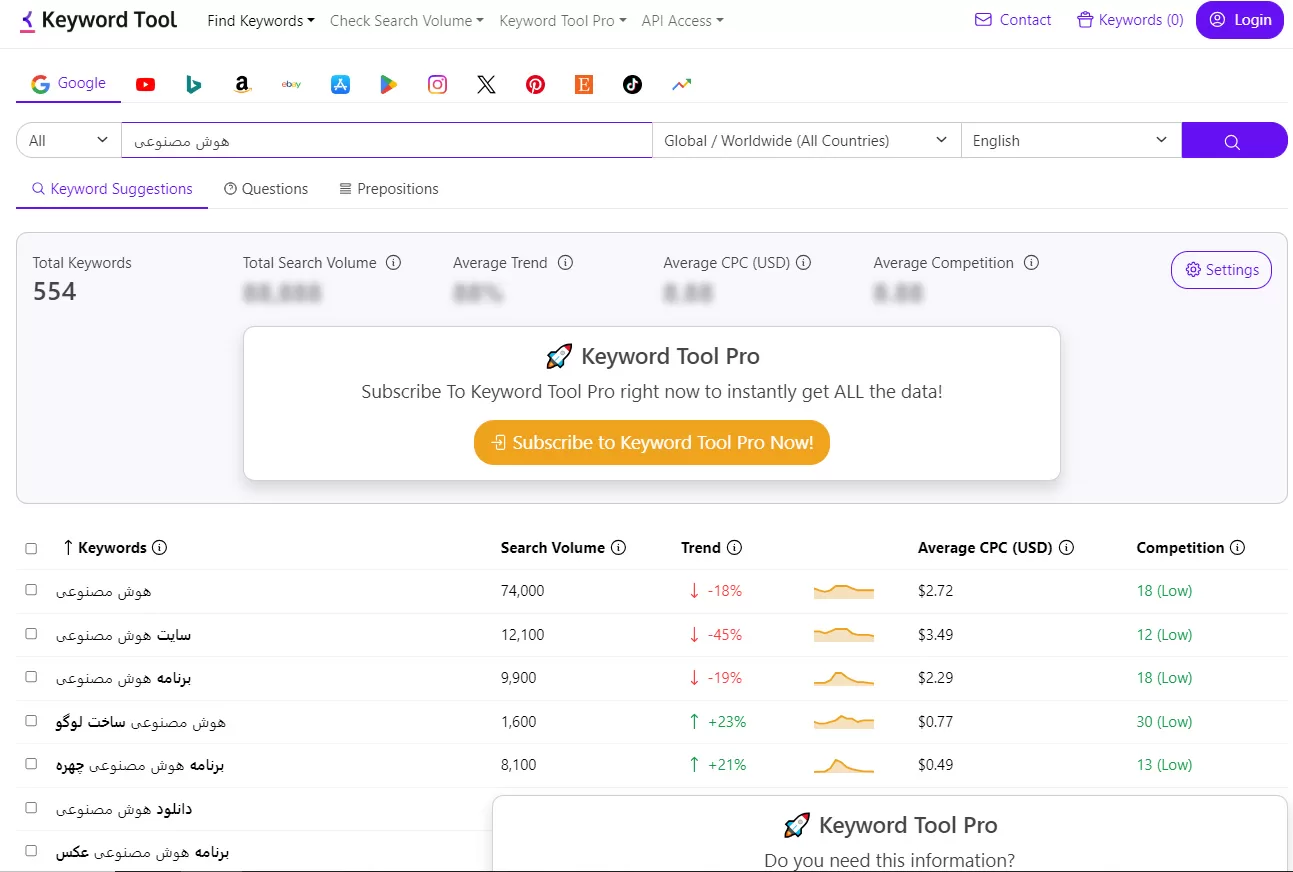This screenshot has width=1293, height=872.
Task: Open the YouTube keyword source tab
Action: 146,85
